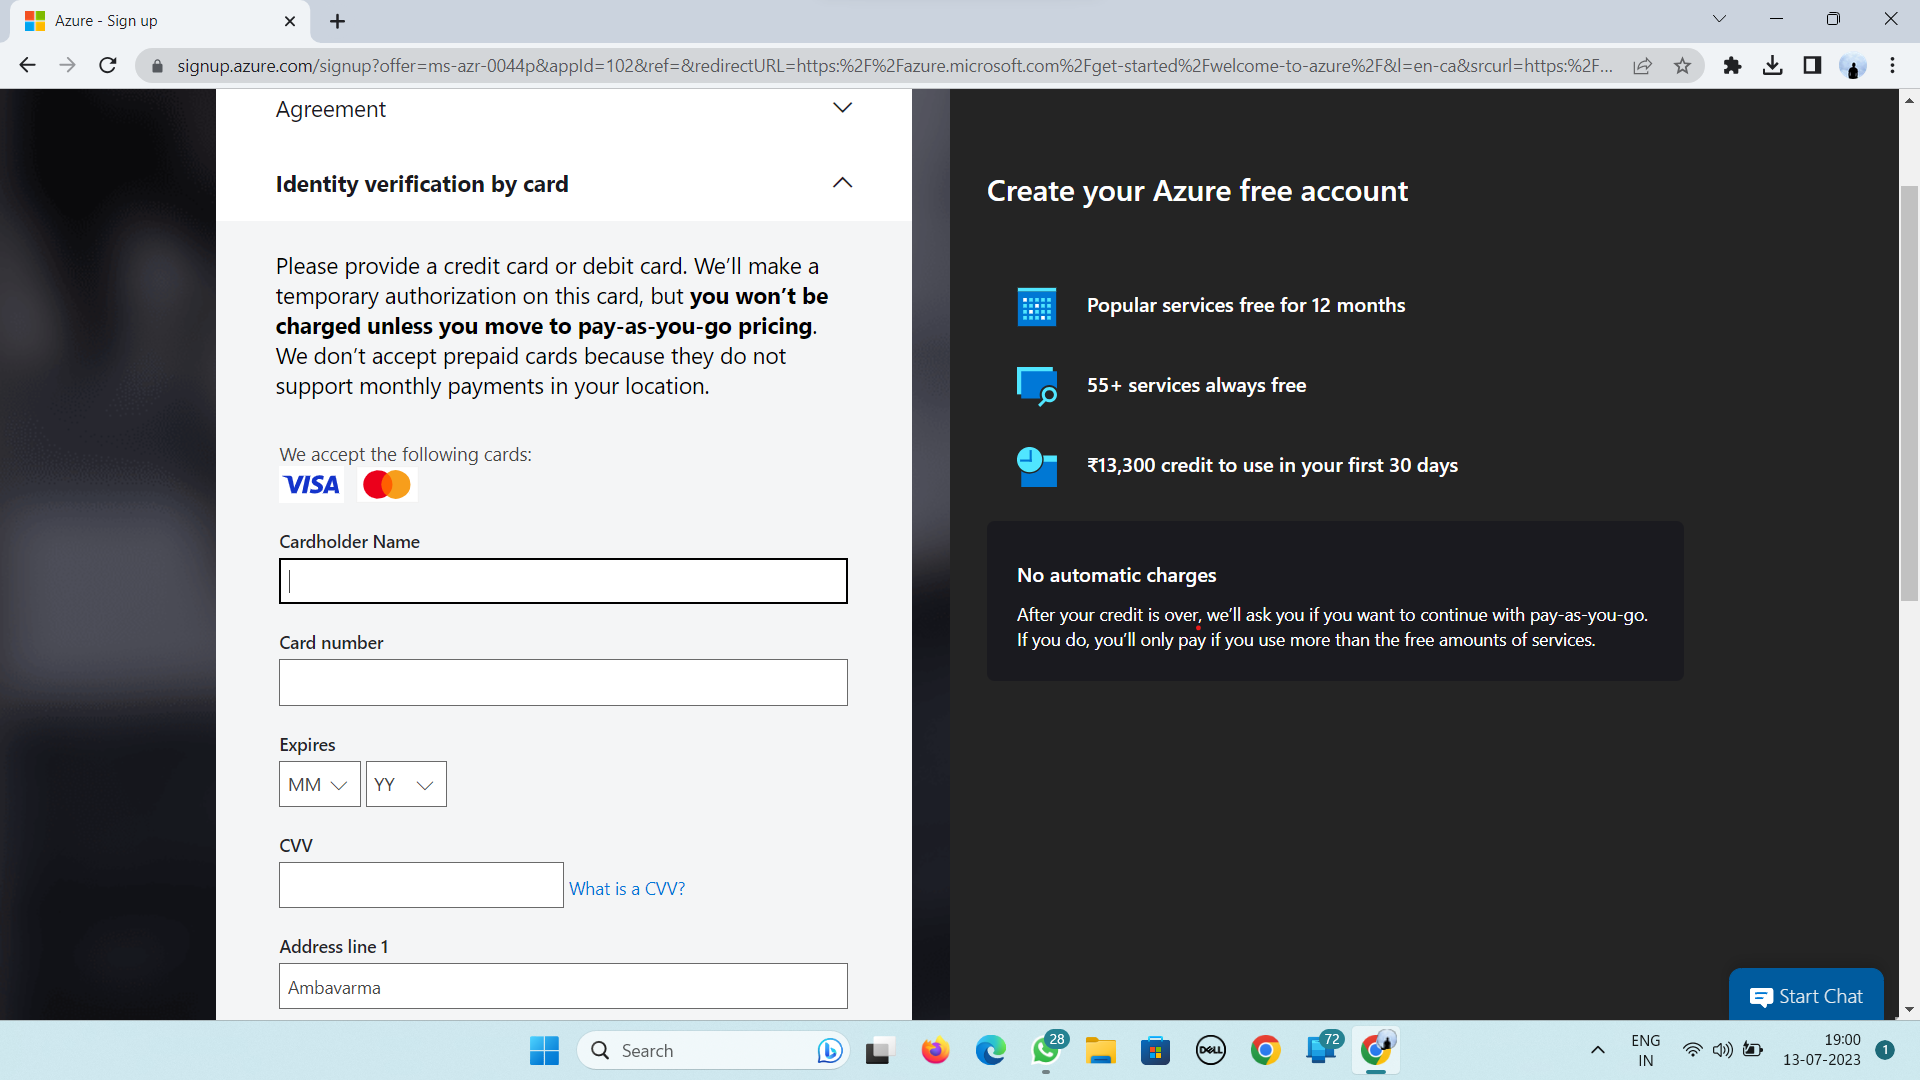Open the Chrome three-dot menu

point(1892,65)
